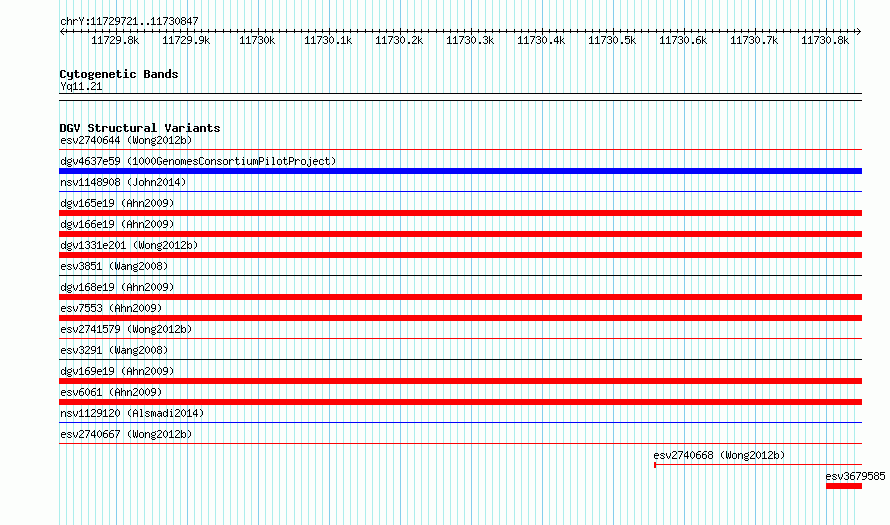
Task: Open the dgv1331e201 (Wong2012b) label
Action: tap(129, 245)
